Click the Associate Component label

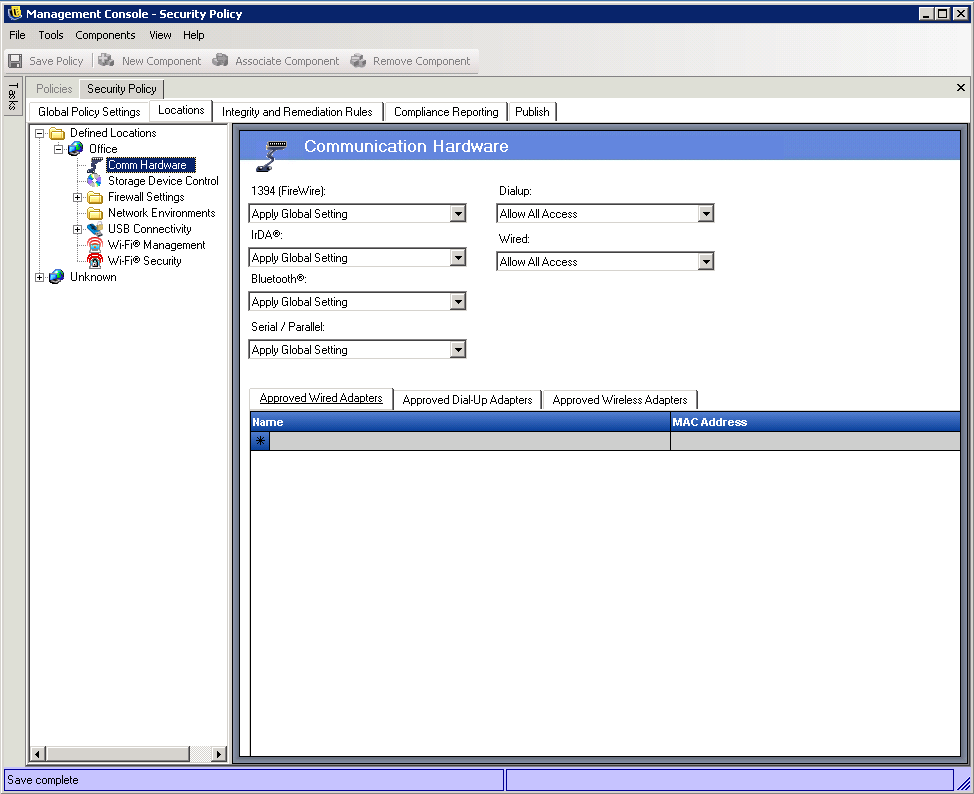[287, 61]
